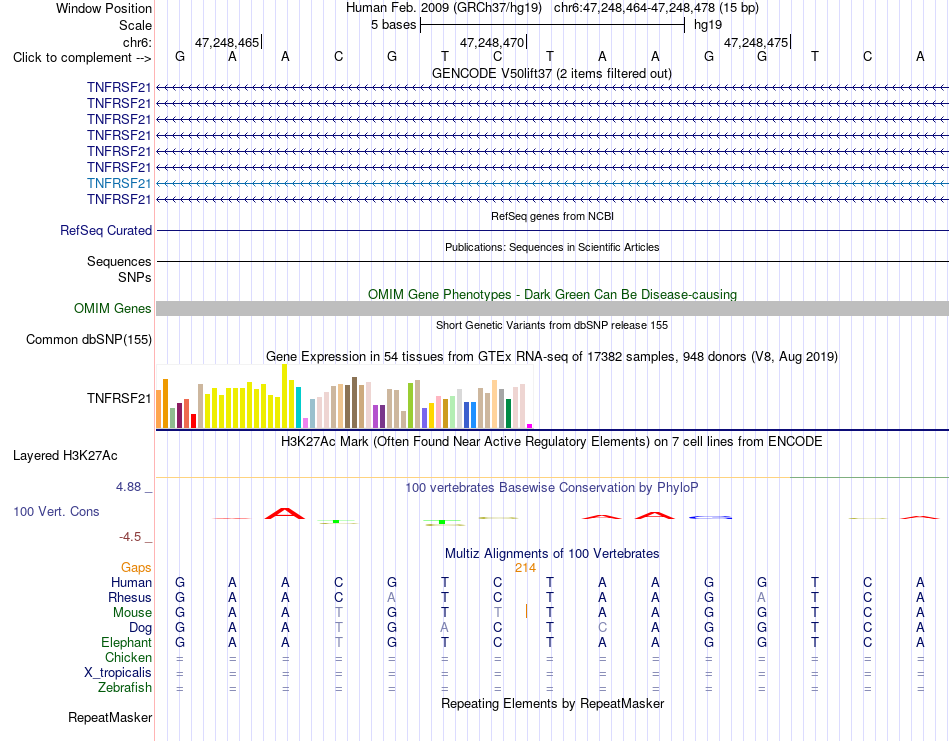Open the OMIM Gene Phenotypes track title
950x741 pixels.
point(552,294)
